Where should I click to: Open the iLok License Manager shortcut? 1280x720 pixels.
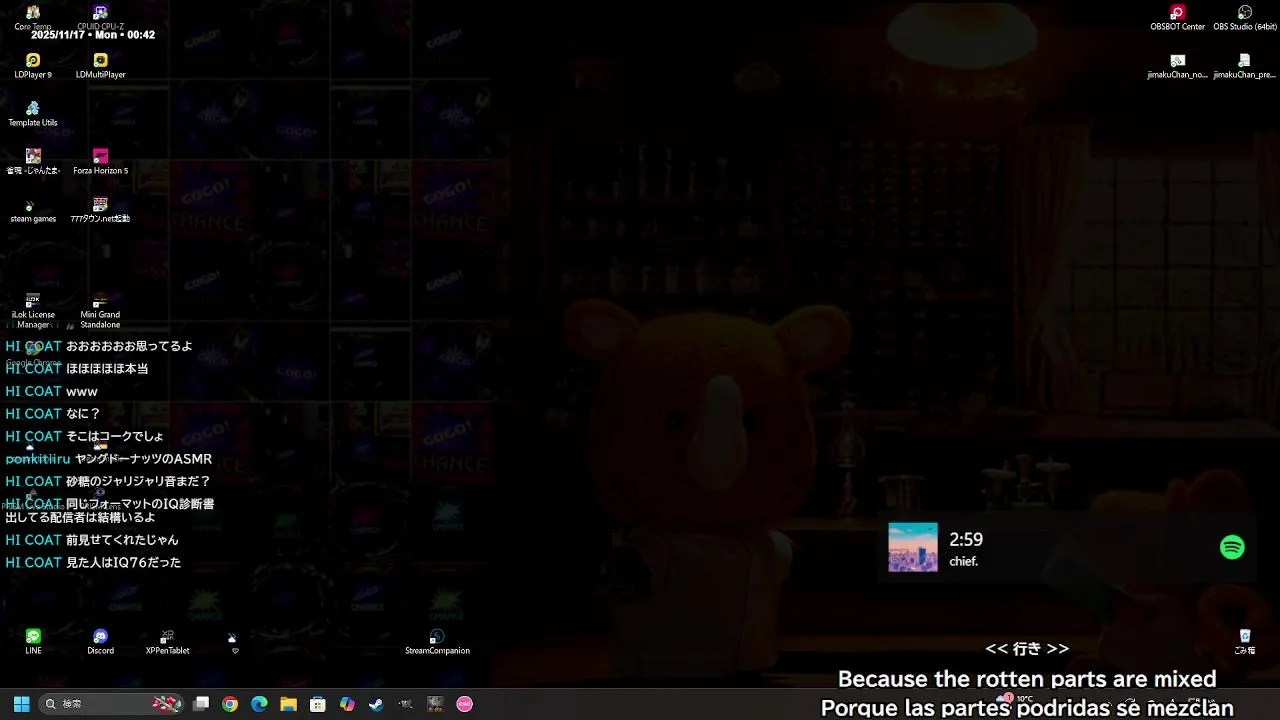pos(33,311)
